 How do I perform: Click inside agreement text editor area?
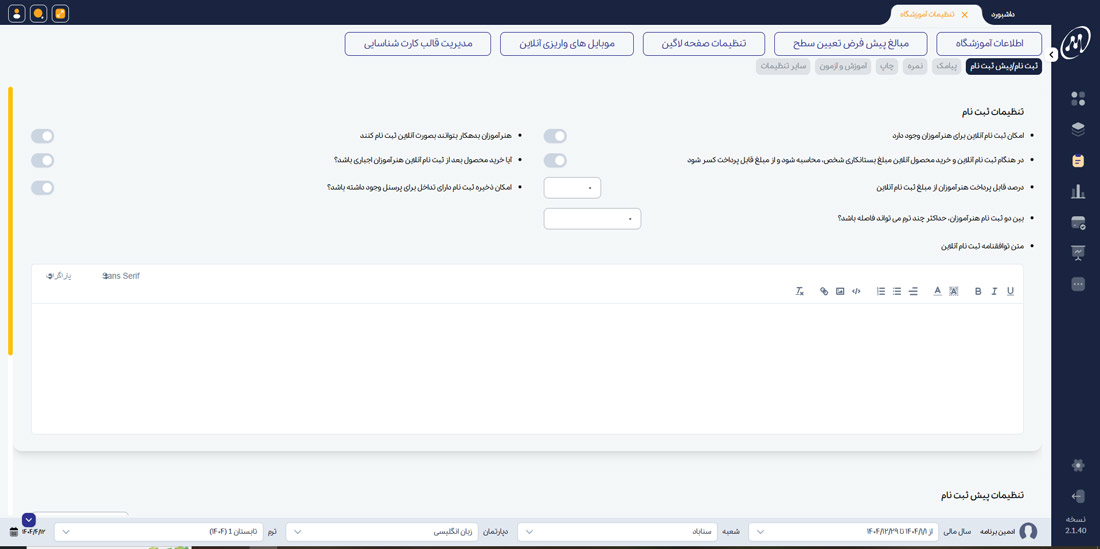tap(528, 368)
